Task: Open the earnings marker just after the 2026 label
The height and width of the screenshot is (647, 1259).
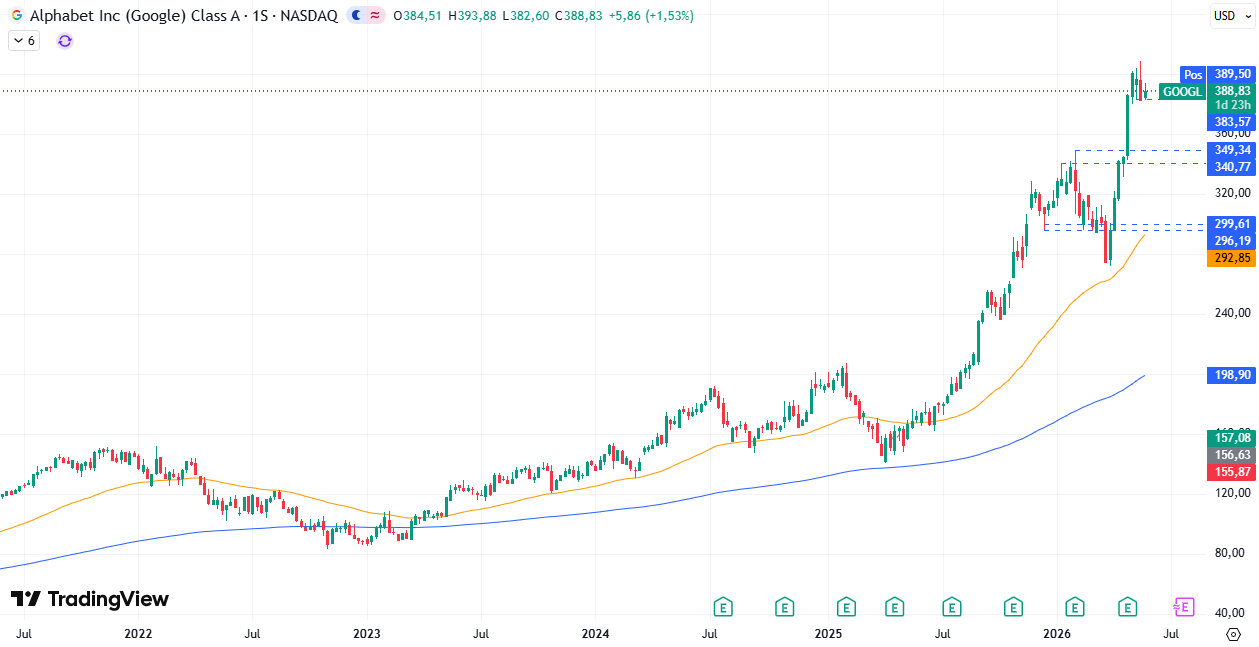Action: pos(1075,606)
